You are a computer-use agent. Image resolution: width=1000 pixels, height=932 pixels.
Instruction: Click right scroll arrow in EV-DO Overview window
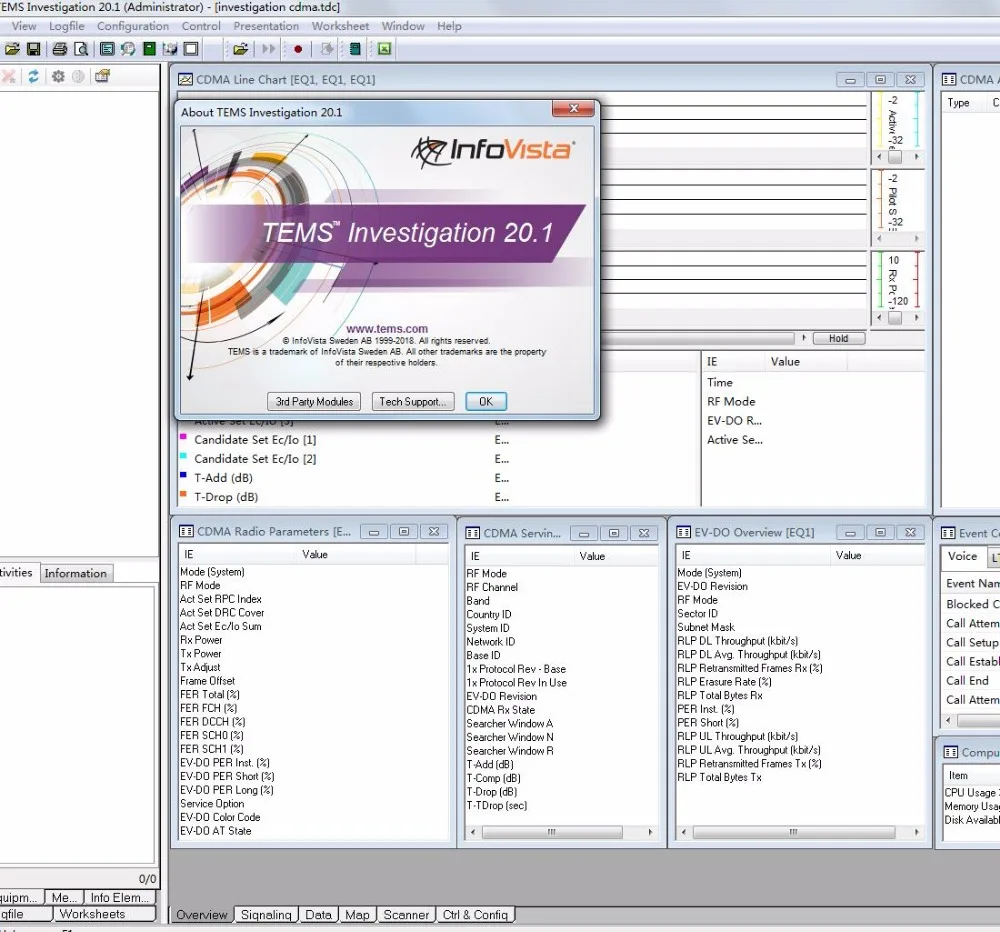click(916, 832)
